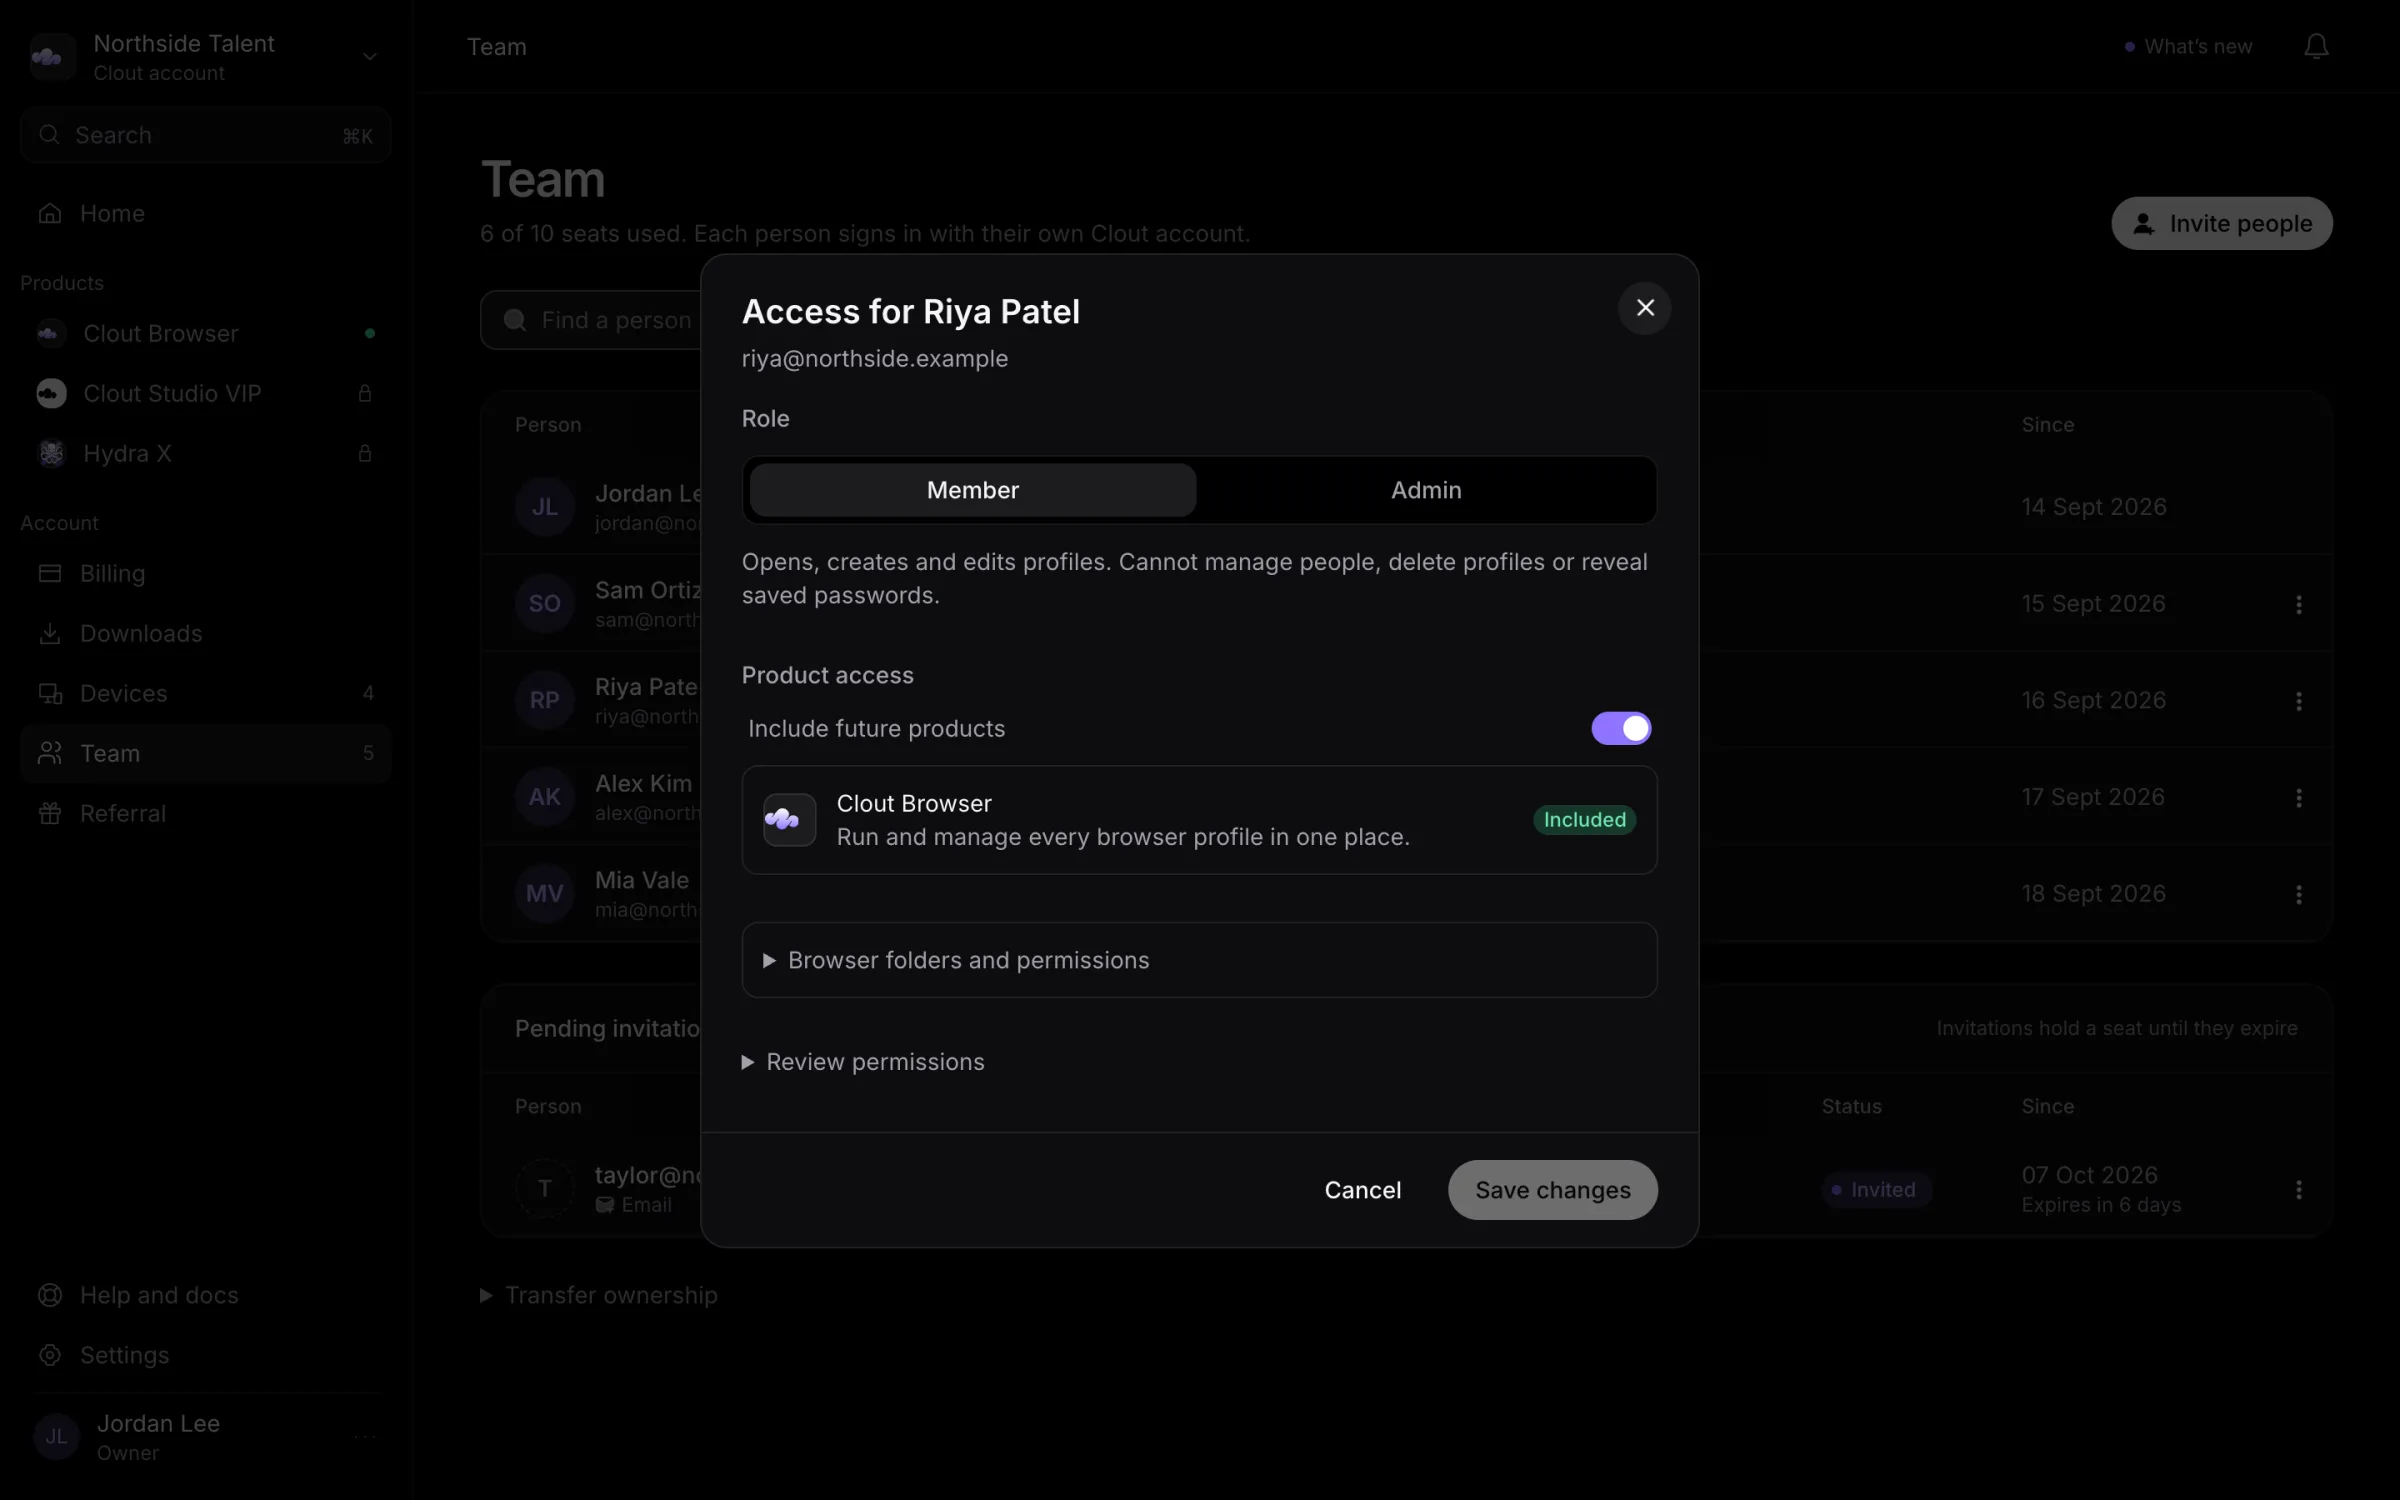
Task: Open What's new link
Action: [2189, 46]
